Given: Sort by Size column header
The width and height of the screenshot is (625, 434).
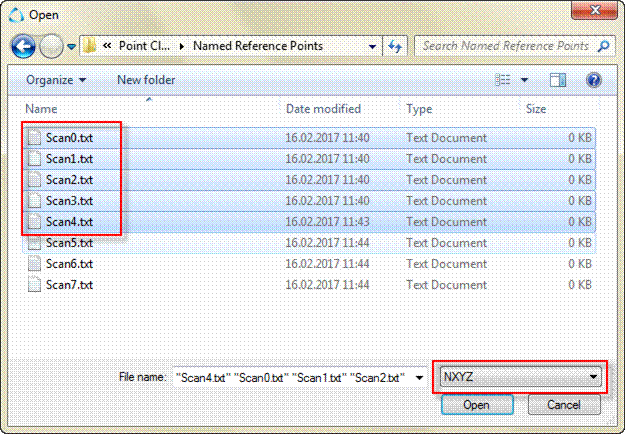Looking at the screenshot, I should [x=536, y=109].
